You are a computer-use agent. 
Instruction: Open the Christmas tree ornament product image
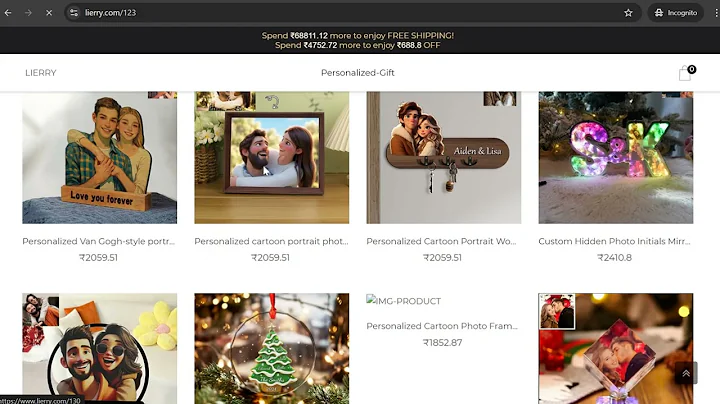tap(272, 348)
